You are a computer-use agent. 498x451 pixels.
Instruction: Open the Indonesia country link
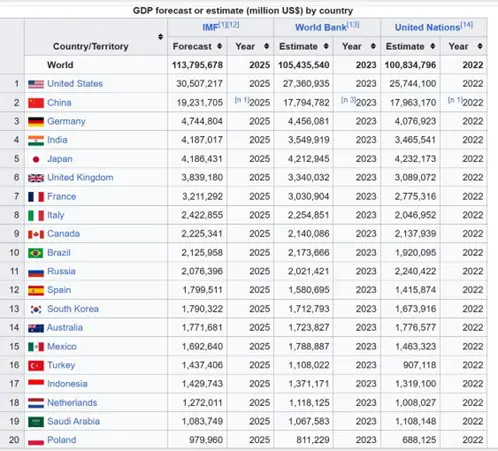(x=67, y=384)
